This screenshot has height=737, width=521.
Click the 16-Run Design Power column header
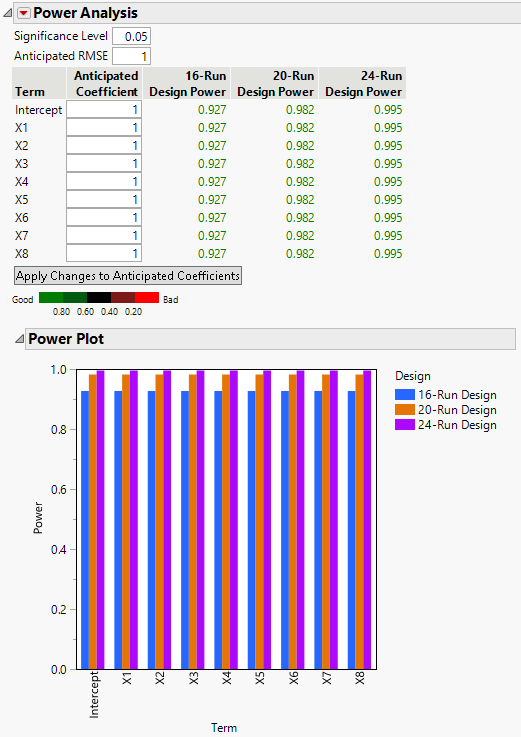187,83
